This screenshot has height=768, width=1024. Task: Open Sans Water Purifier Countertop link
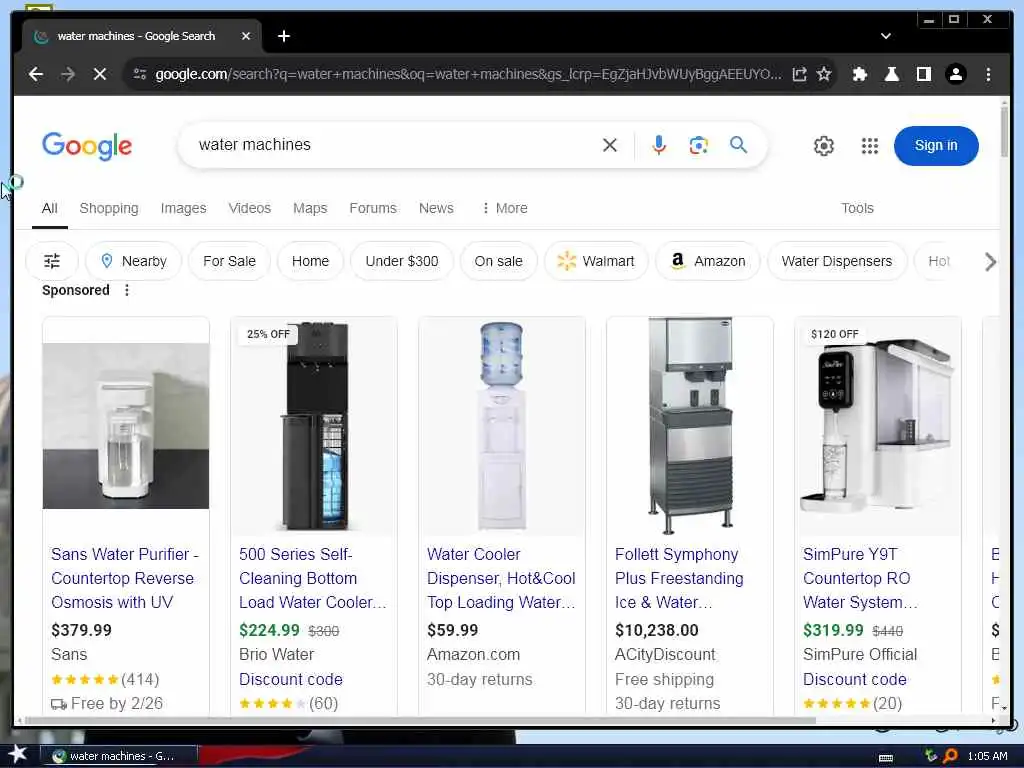125,579
